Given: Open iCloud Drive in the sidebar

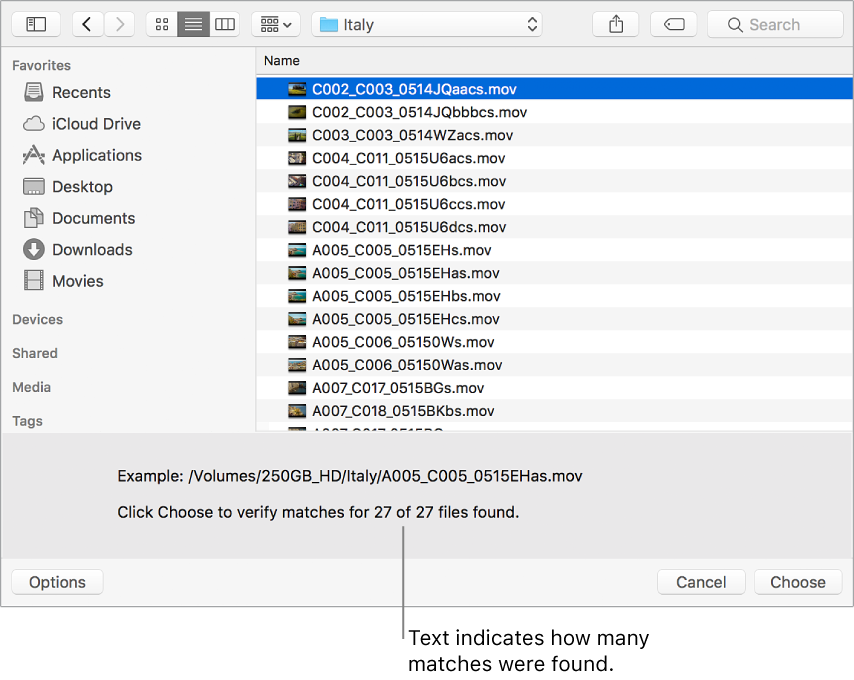Looking at the screenshot, I should pos(95,124).
